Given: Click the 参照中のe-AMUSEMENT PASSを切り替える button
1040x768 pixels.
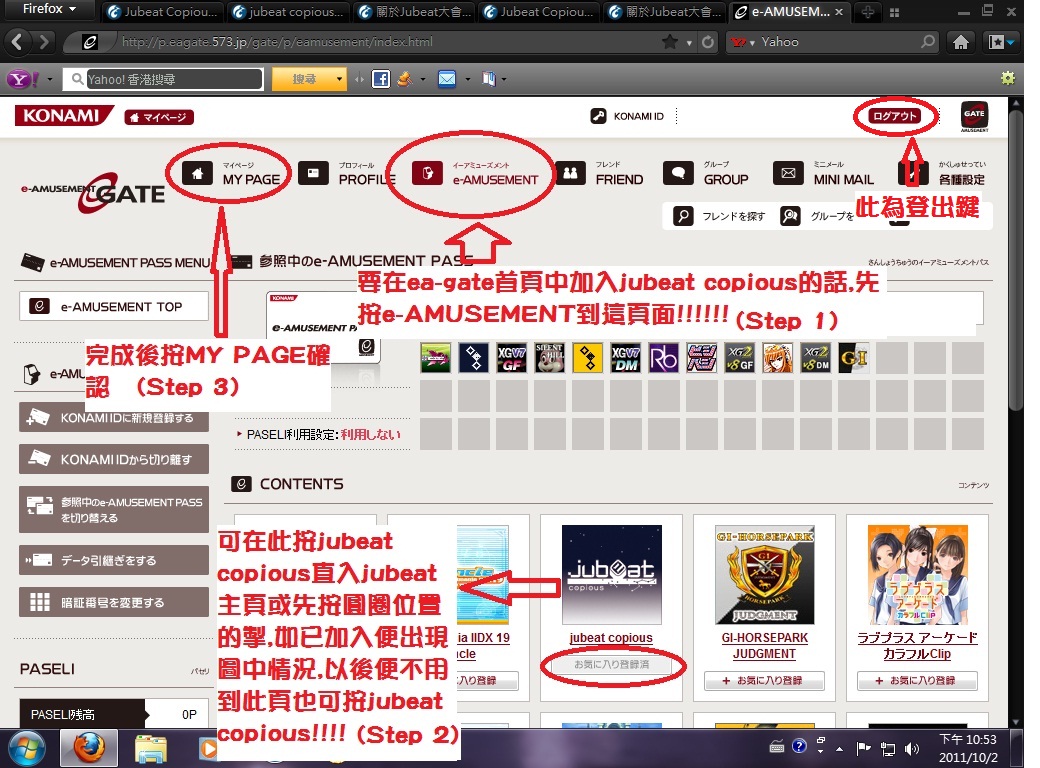Looking at the screenshot, I should pyautogui.click(x=114, y=509).
